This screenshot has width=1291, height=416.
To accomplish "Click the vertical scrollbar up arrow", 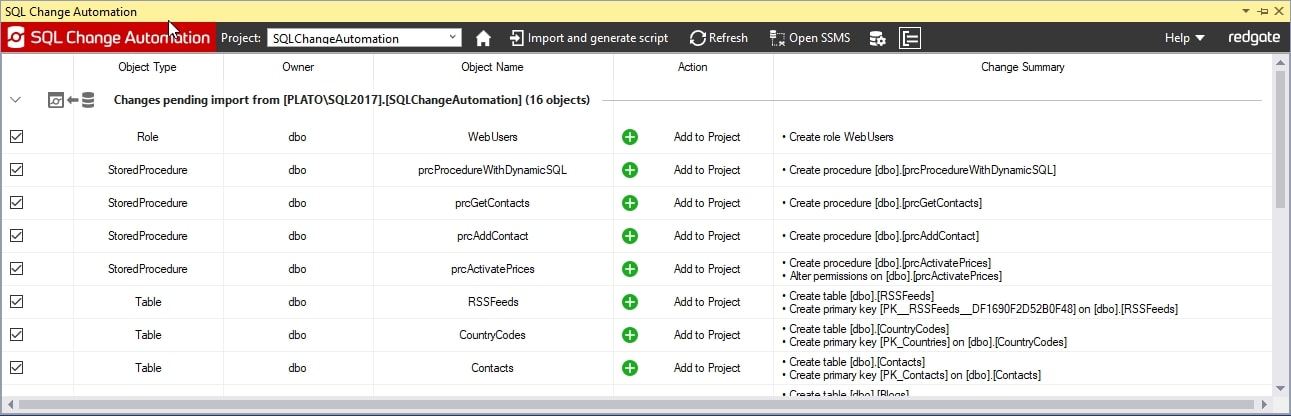I will [x=1281, y=60].
